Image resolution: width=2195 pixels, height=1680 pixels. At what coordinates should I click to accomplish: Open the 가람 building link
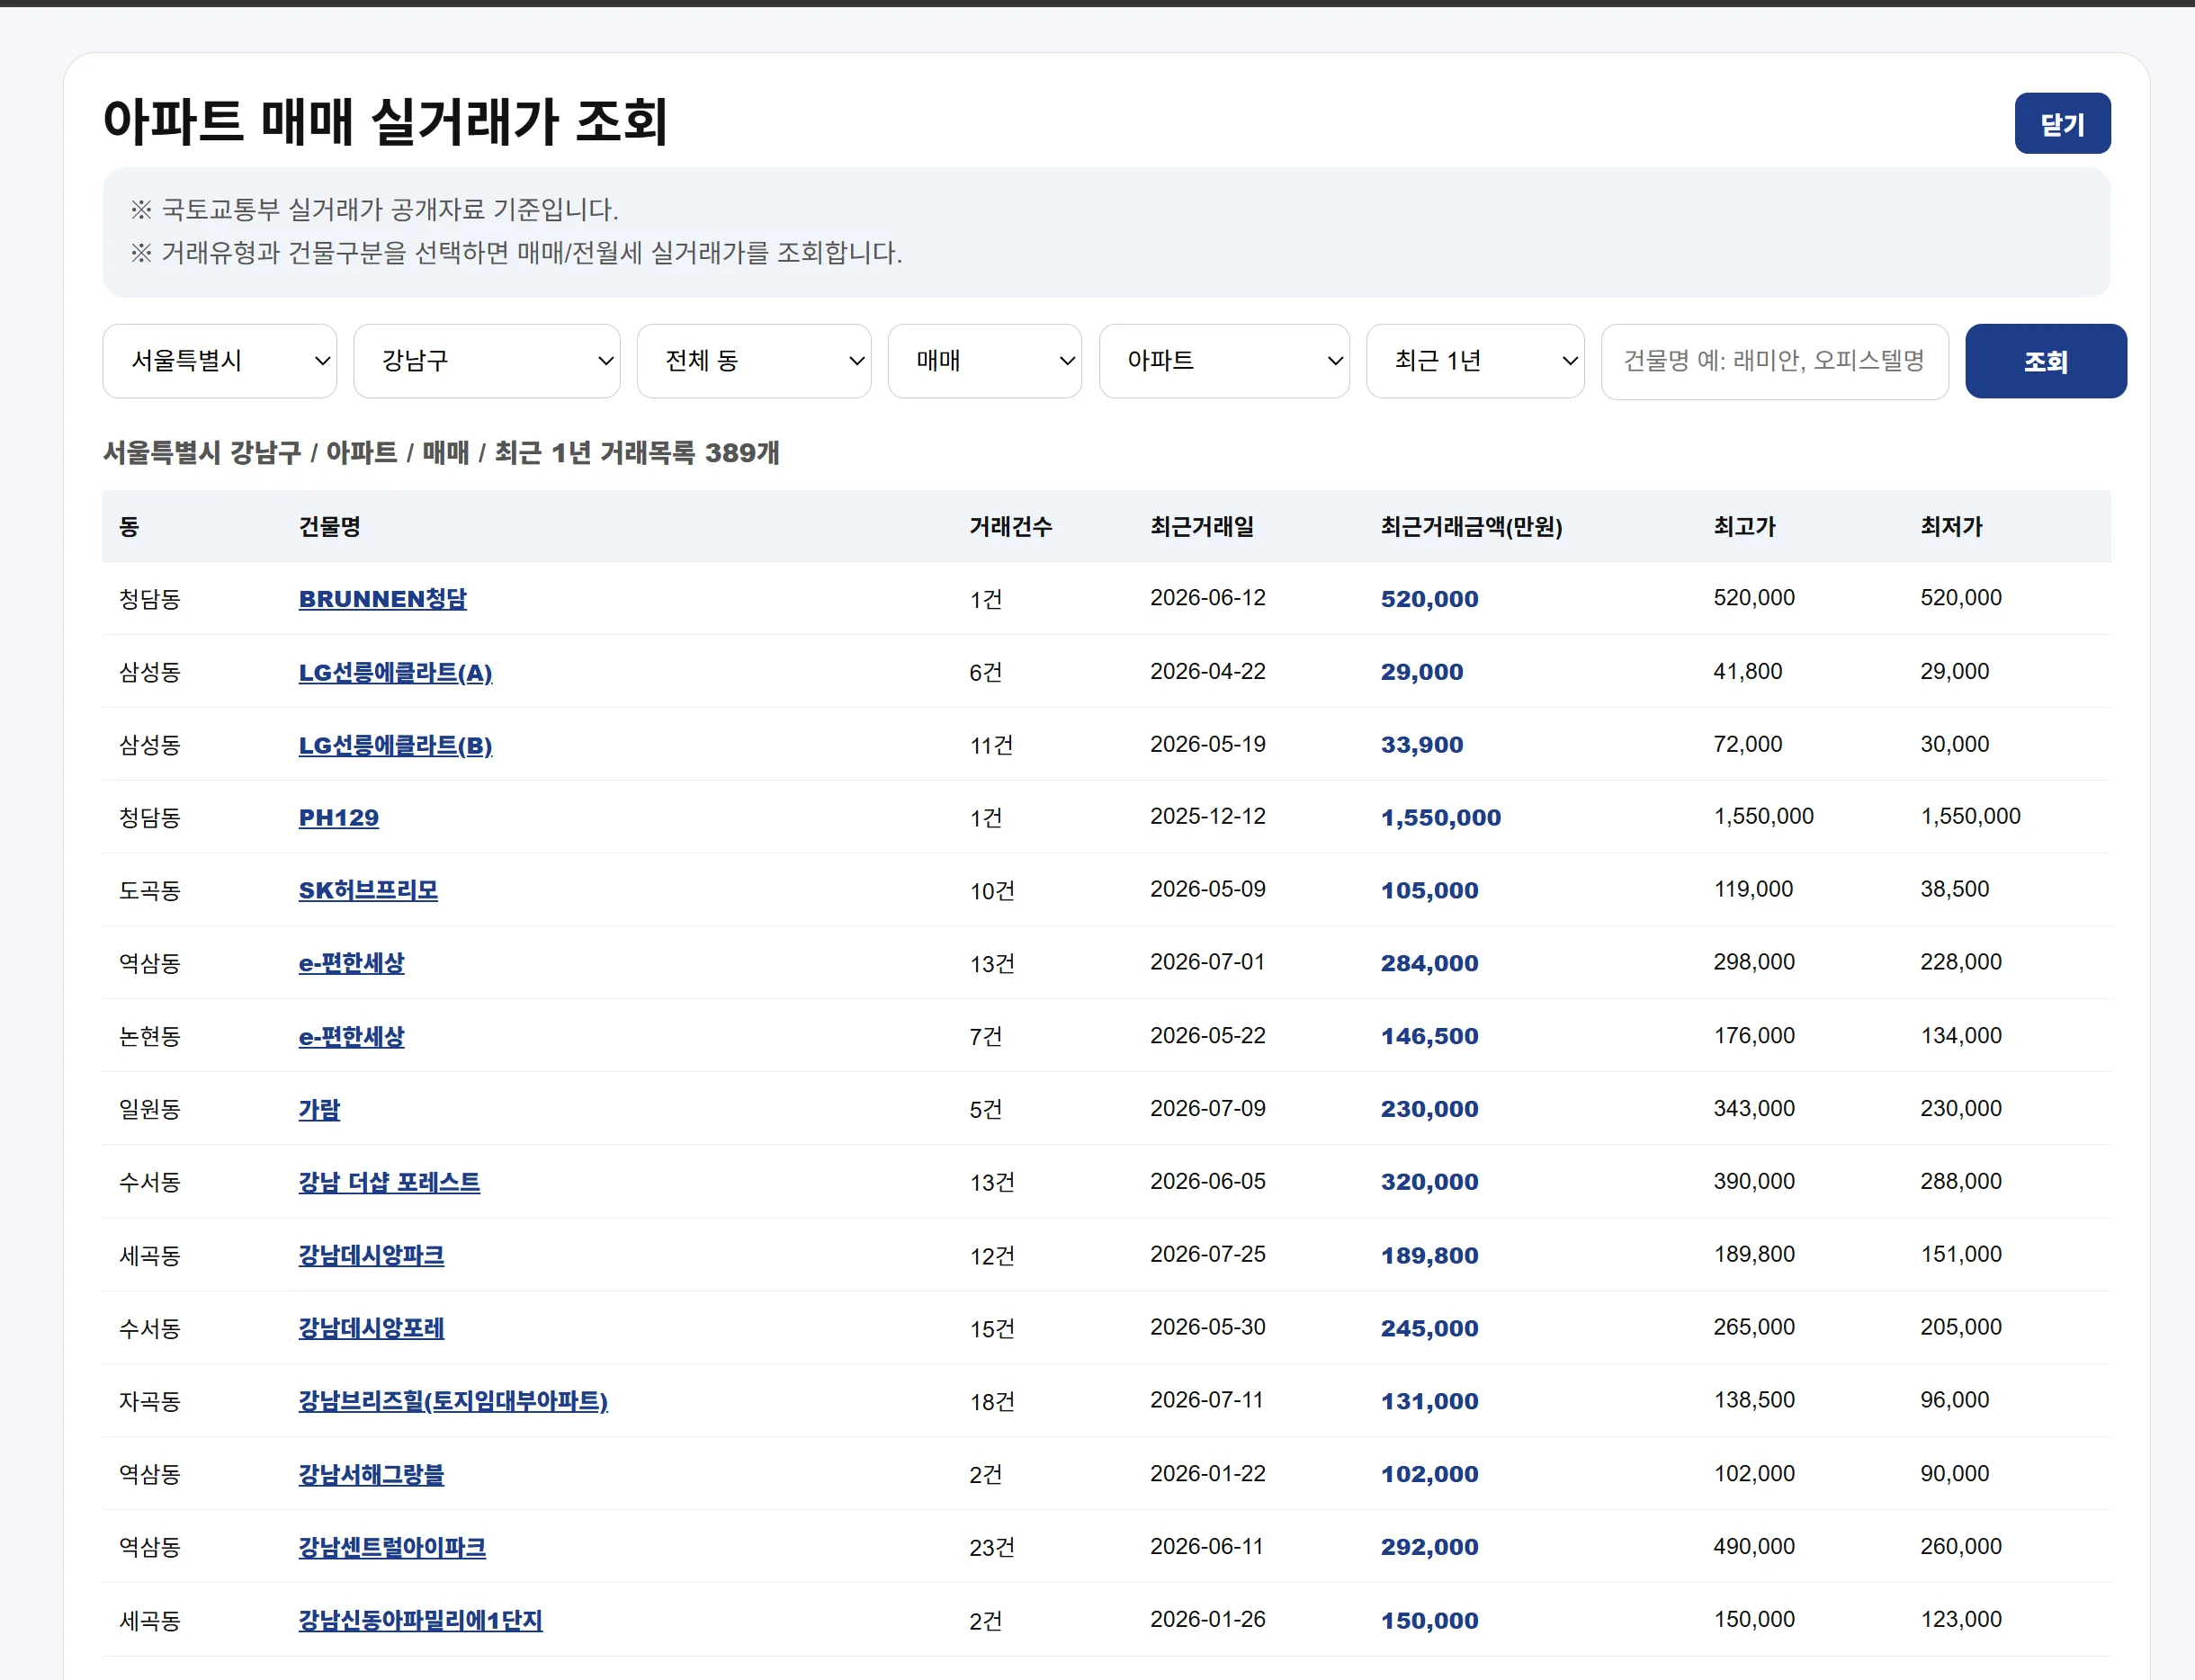pos(319,1109)
